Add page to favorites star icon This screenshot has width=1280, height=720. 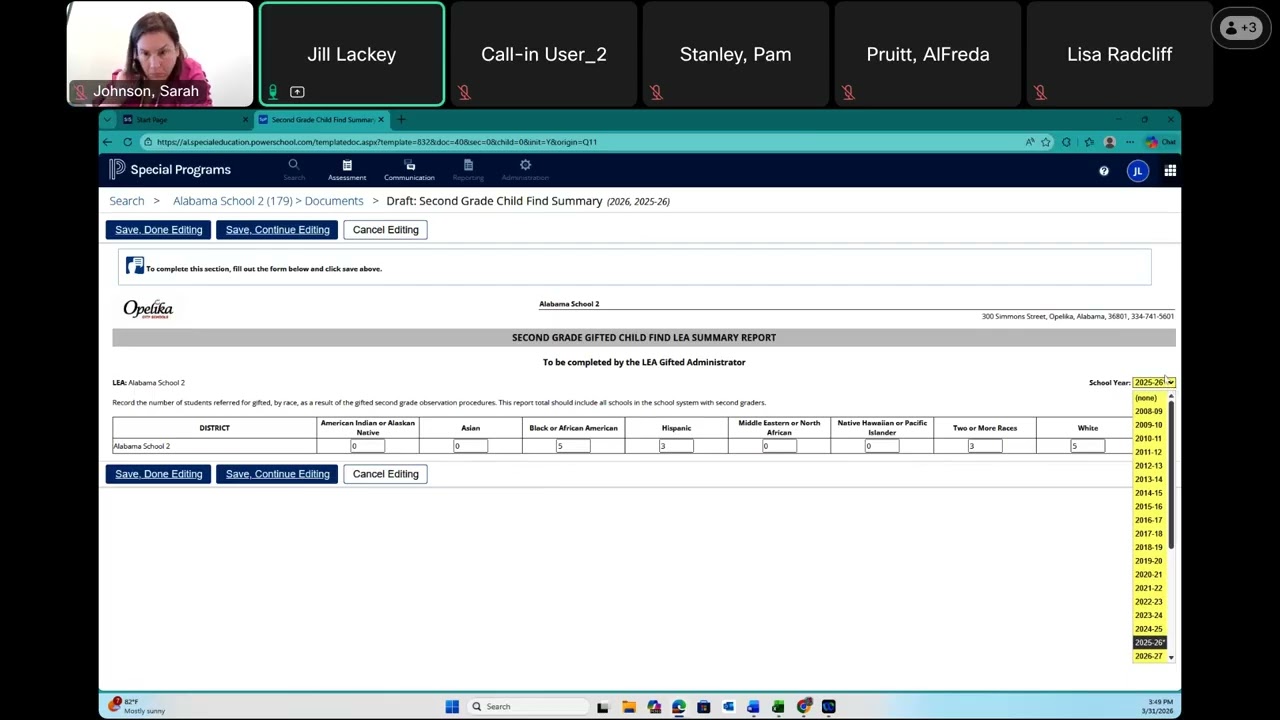coord(1046,142)
